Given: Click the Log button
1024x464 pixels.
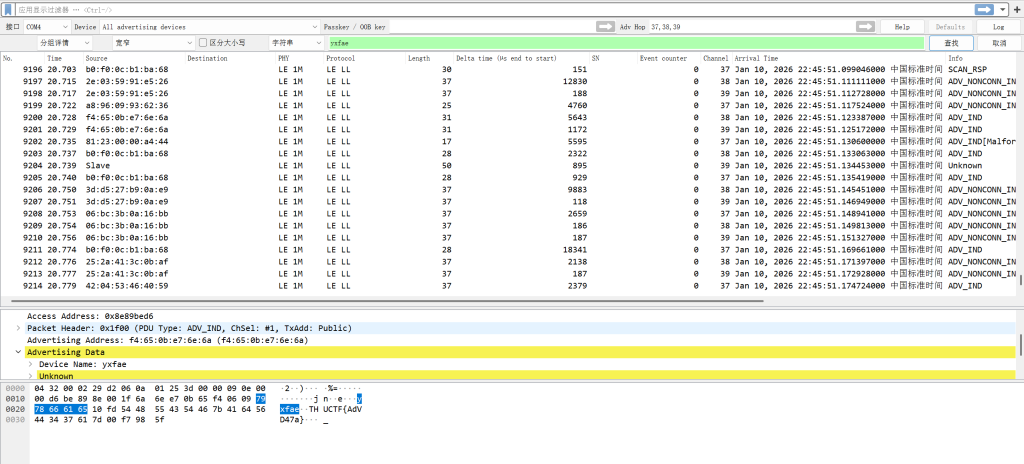Looking at the screenshot, I should point(998,26).
